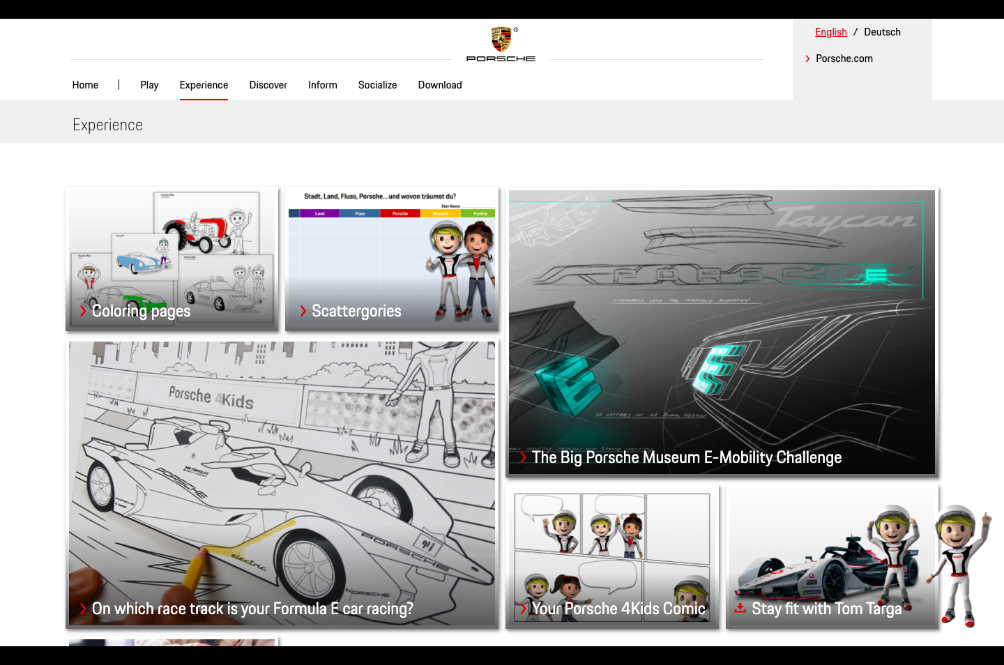Click the red arrow before Porsche.com
1004x665 pixels.
(807, 58)
